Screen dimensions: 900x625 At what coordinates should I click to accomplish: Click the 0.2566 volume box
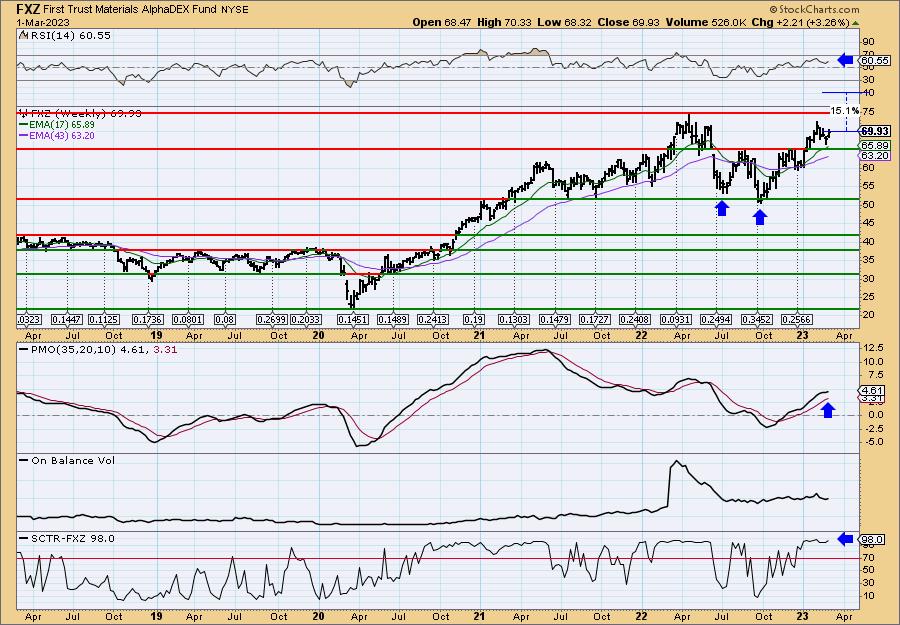click(x=798, y=319)
